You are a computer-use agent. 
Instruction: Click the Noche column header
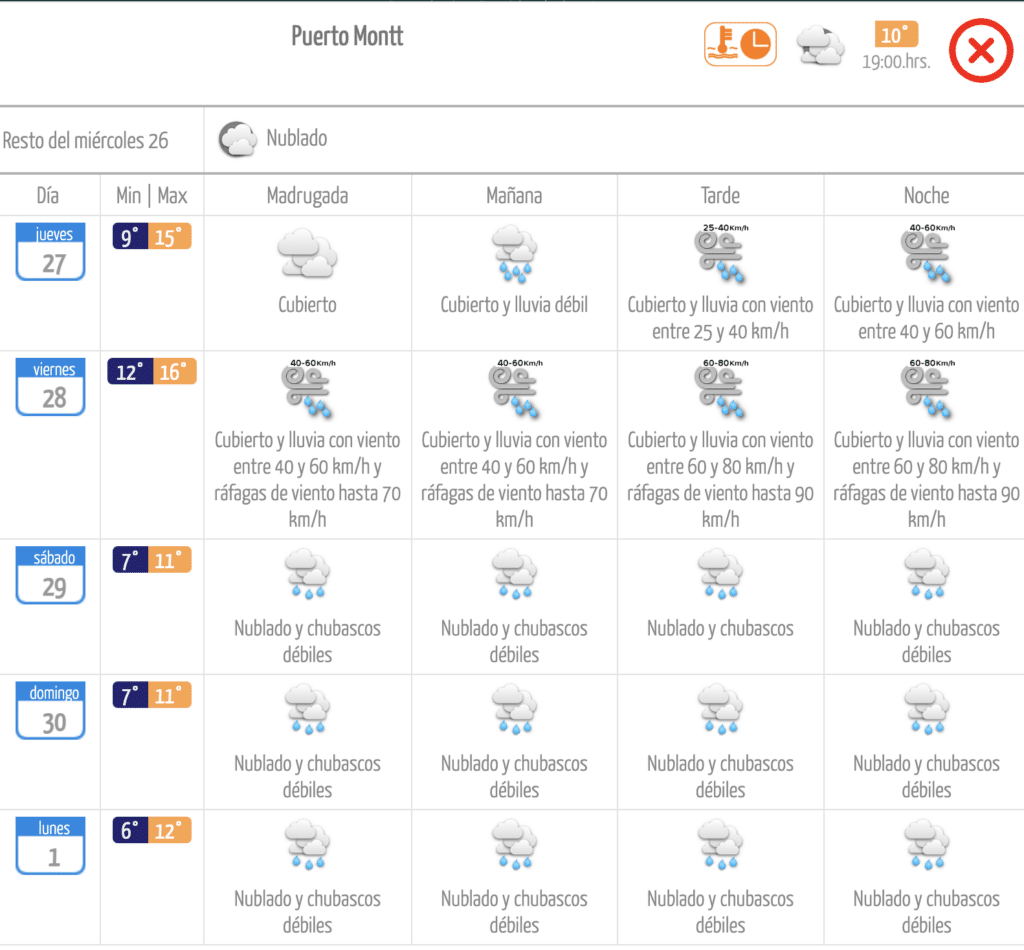pos(926,195)
